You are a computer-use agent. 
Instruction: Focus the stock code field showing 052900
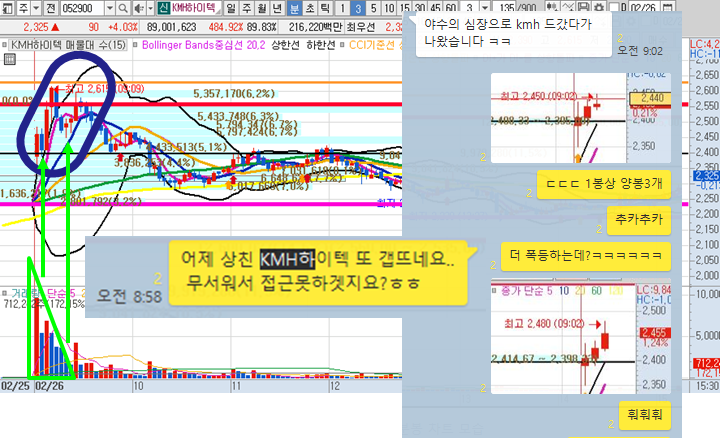(82, 8)
